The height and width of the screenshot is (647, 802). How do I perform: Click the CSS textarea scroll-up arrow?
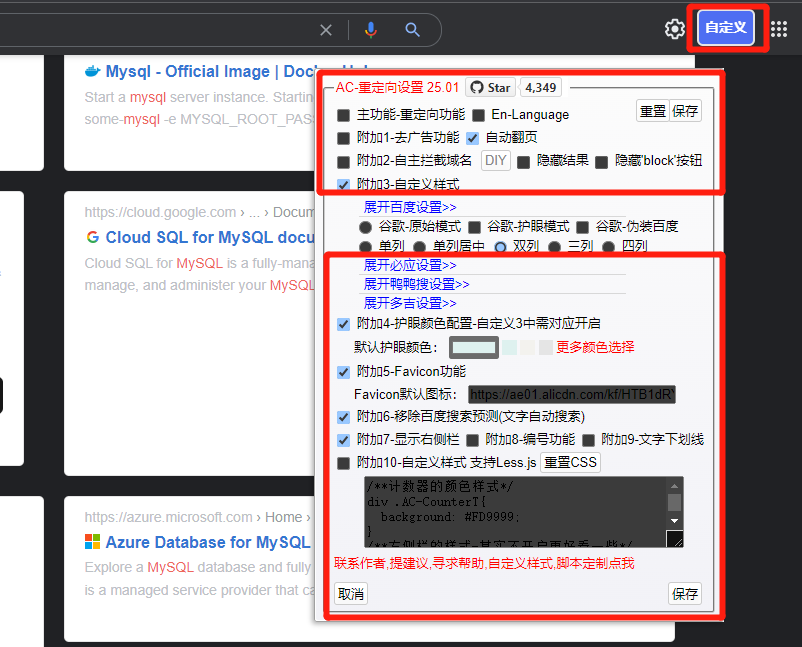[675, 486]
